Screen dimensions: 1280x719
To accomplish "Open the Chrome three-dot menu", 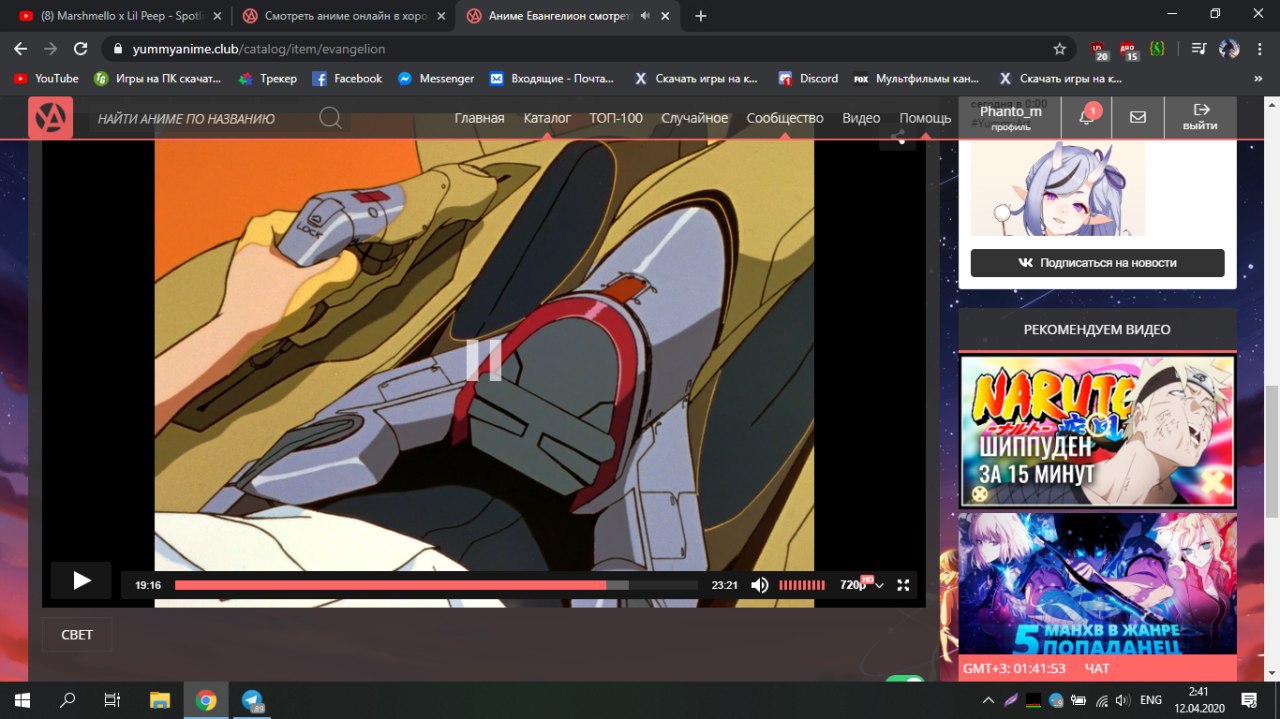I will point(1260,48).
